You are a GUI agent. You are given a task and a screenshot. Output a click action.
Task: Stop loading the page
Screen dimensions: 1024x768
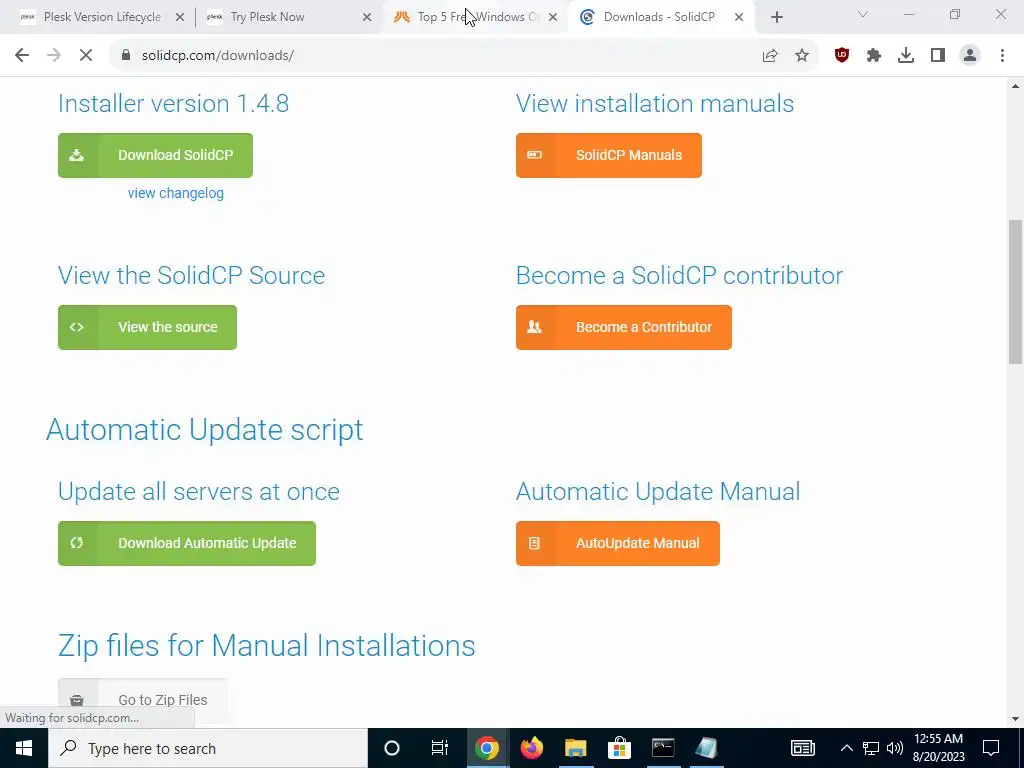(86, 56)
